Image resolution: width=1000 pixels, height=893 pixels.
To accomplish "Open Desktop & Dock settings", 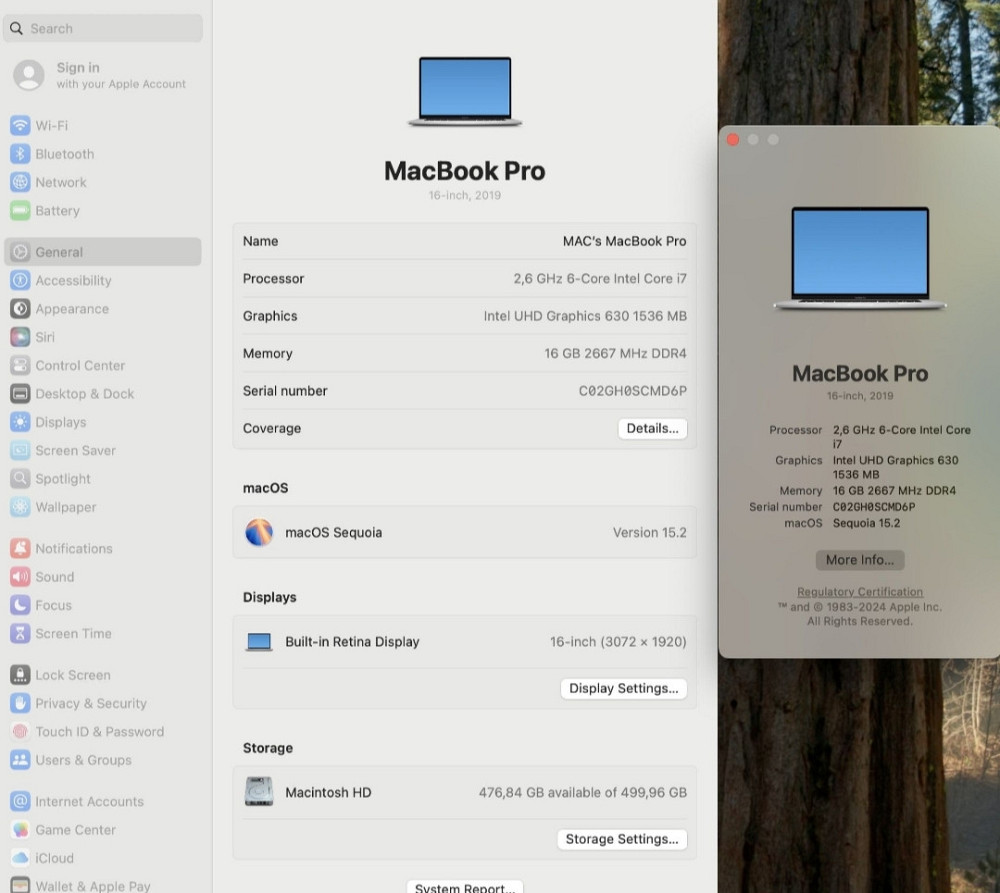I will pos(85,394).
